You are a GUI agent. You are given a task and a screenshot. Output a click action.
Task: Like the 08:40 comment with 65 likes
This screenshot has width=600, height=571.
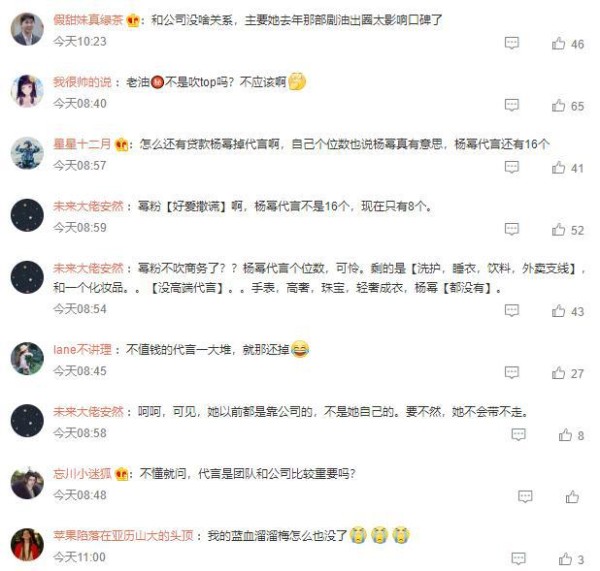coord(558,105)
